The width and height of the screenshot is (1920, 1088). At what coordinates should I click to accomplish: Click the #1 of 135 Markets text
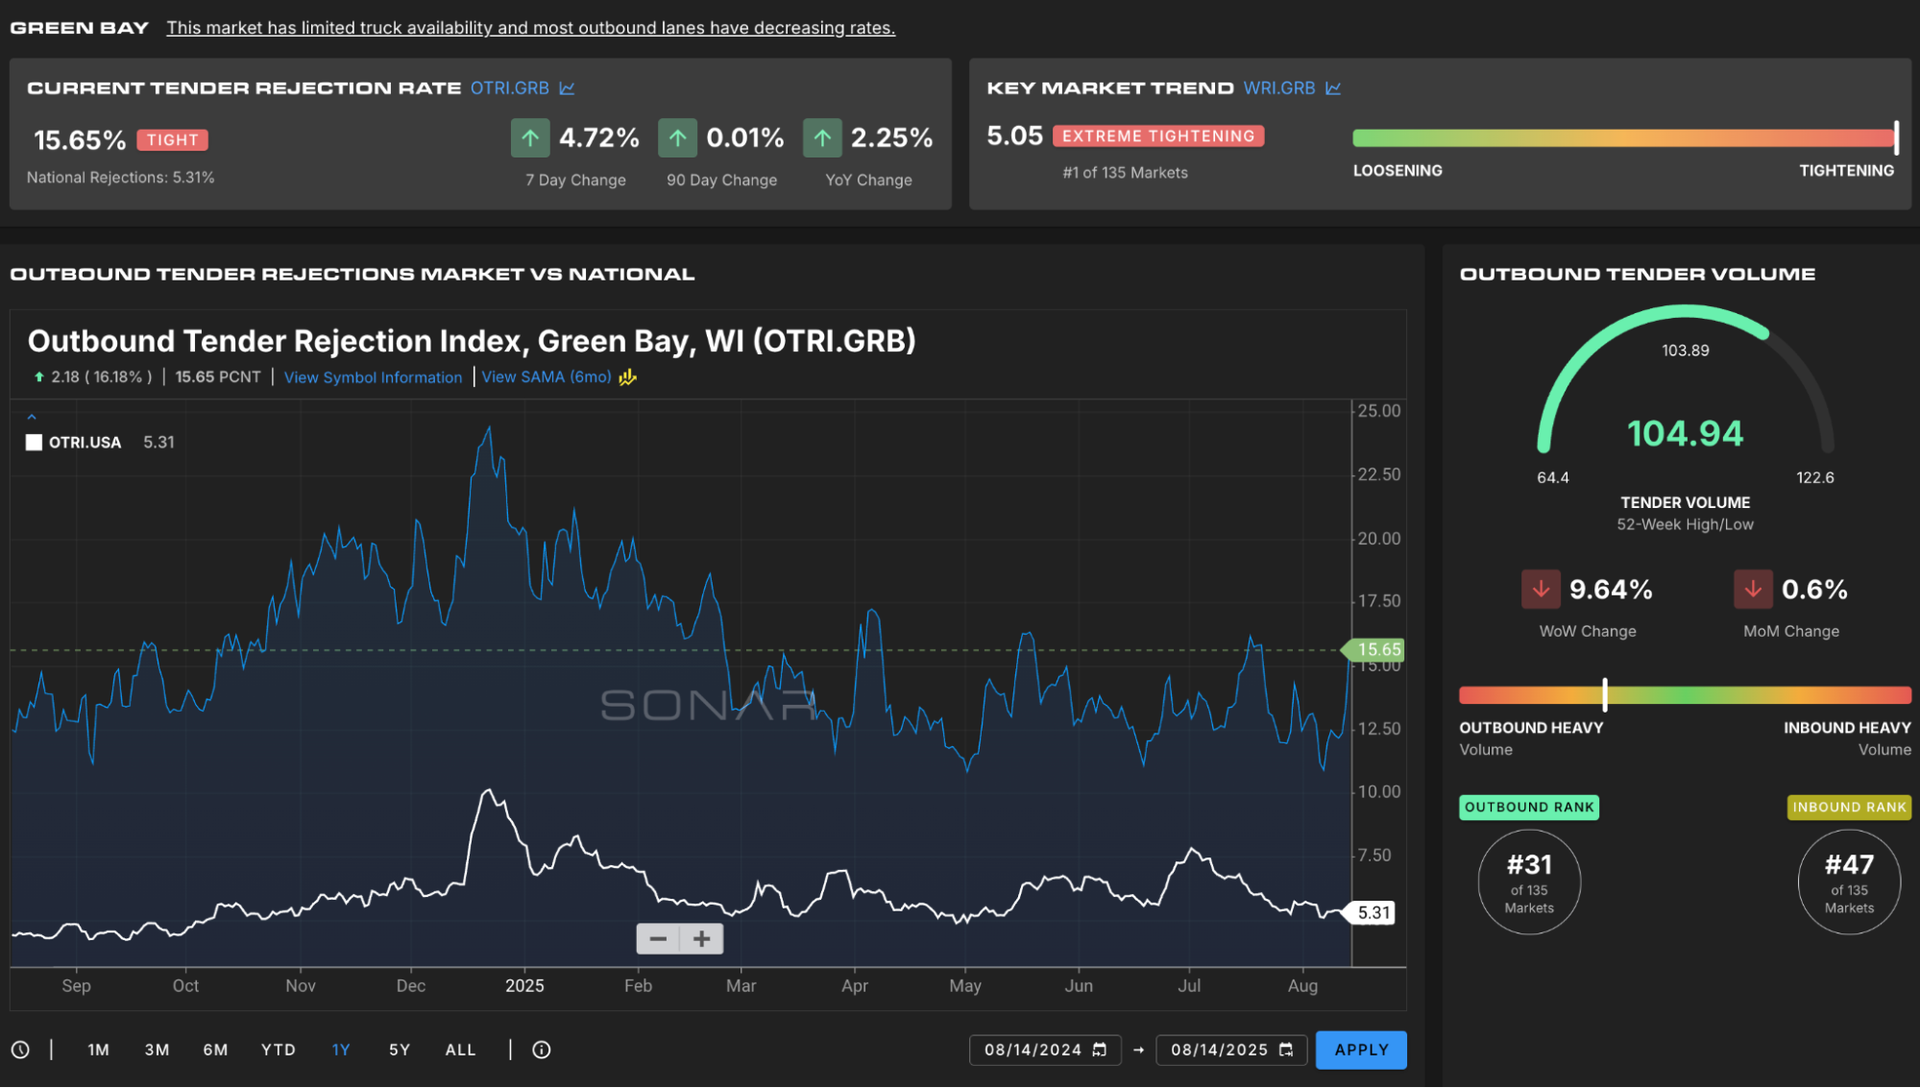click(x=1125, y=173)
